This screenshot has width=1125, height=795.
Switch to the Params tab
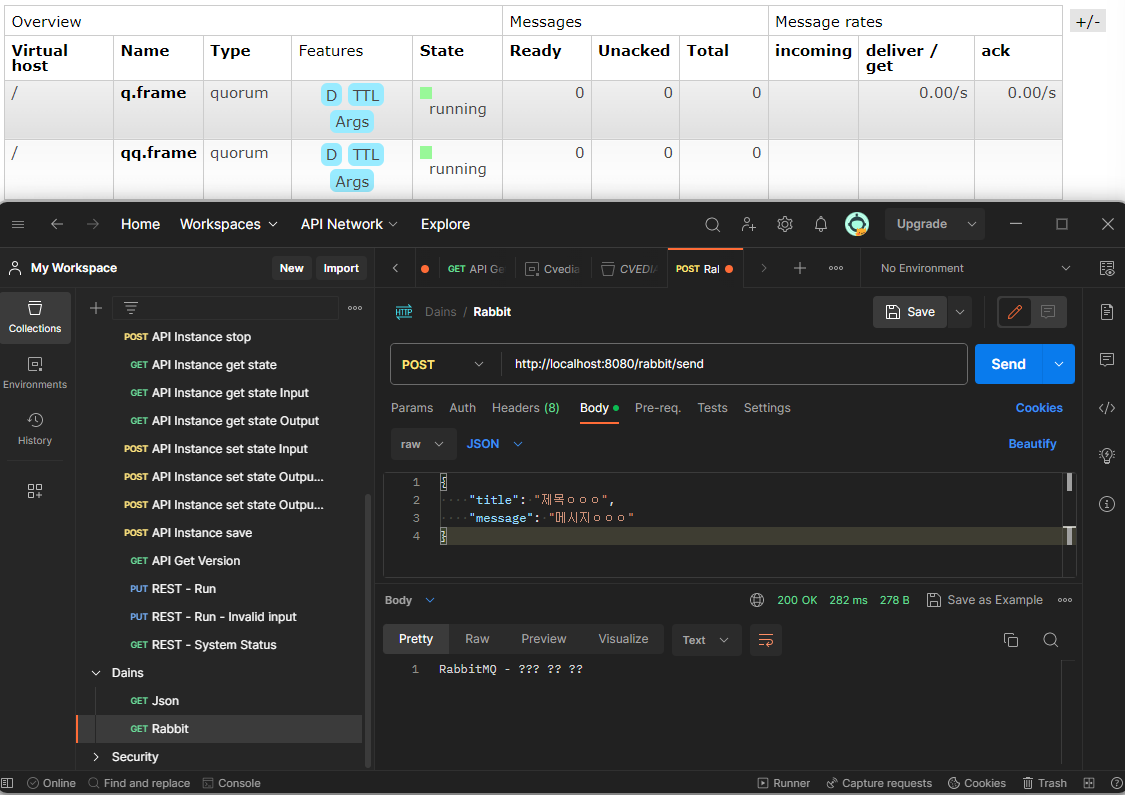click(x=412, y=408)
